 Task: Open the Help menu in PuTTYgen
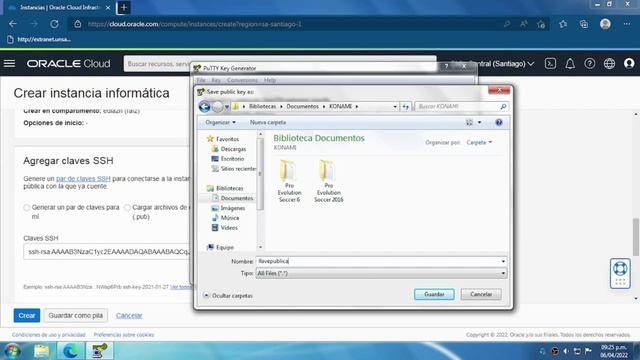(x=270, y=80)
